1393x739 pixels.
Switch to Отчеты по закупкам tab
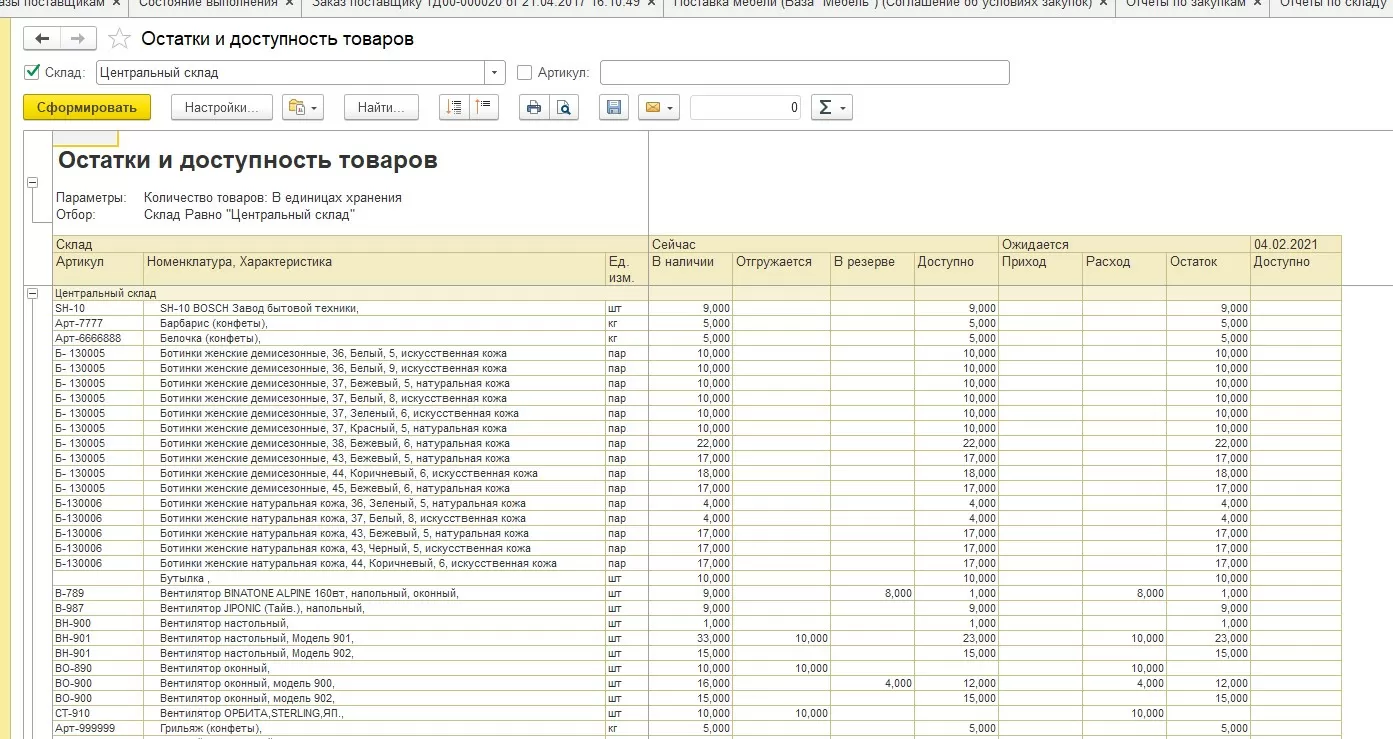tap(1186, 4)
